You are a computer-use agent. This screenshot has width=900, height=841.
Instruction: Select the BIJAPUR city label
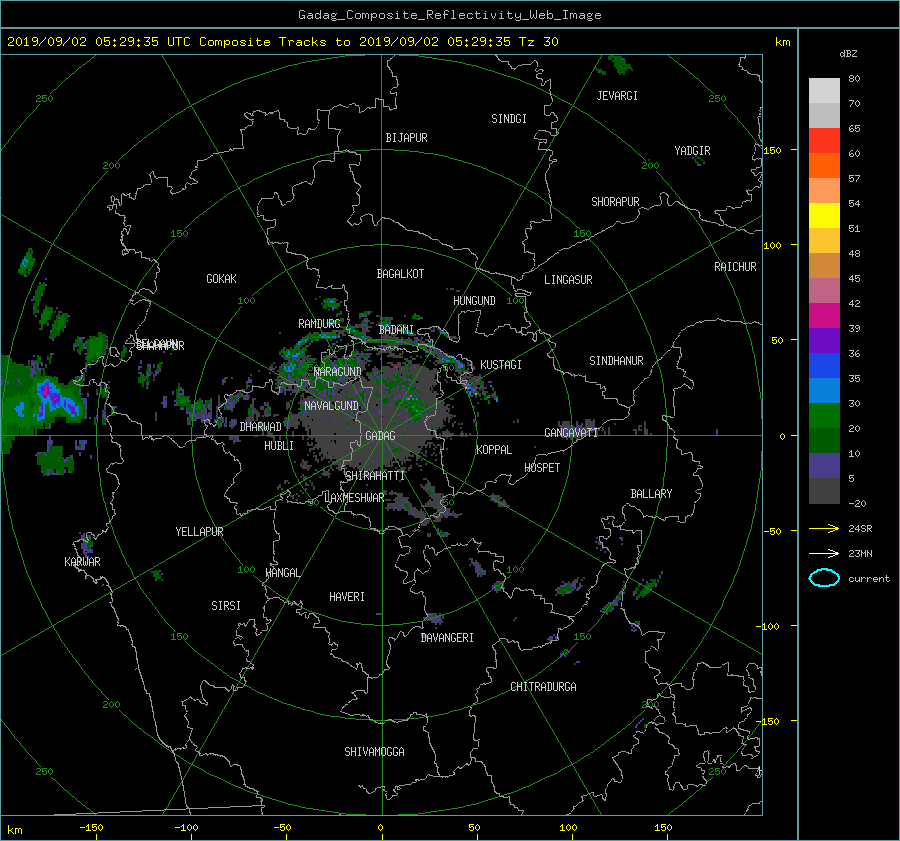406,138
